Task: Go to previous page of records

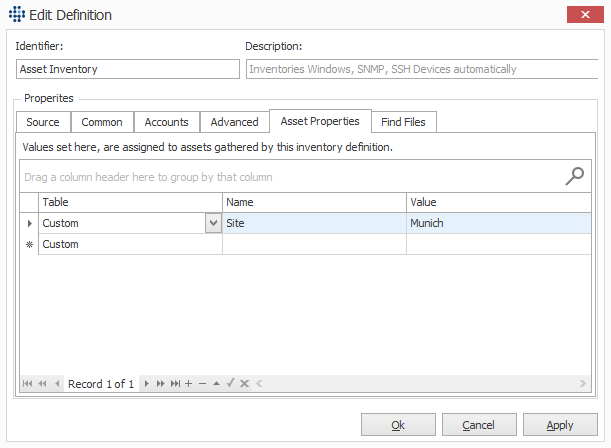Action: coord(42,384)
